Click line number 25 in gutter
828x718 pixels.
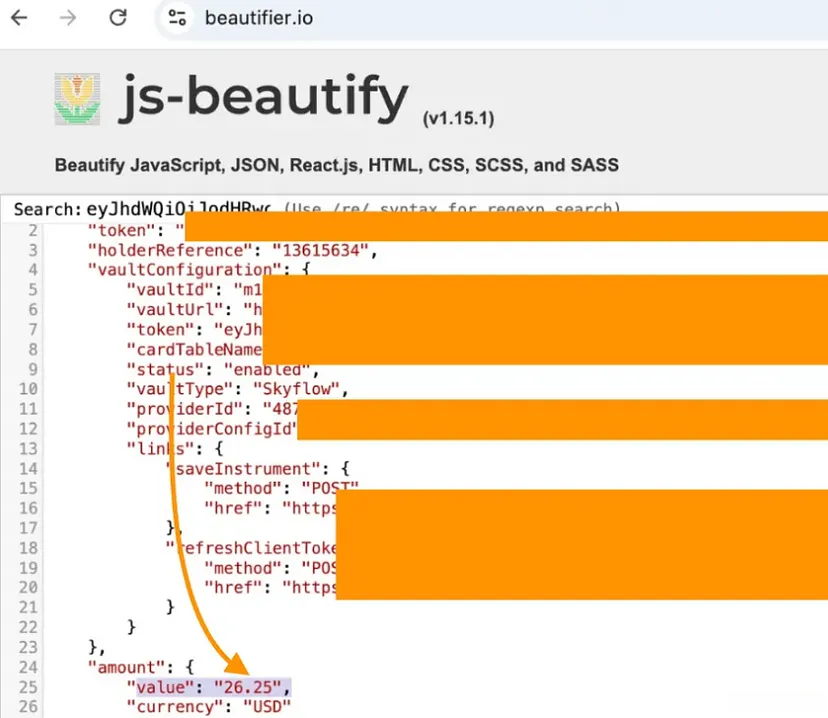pyautogui.click(x=29, y=687)
